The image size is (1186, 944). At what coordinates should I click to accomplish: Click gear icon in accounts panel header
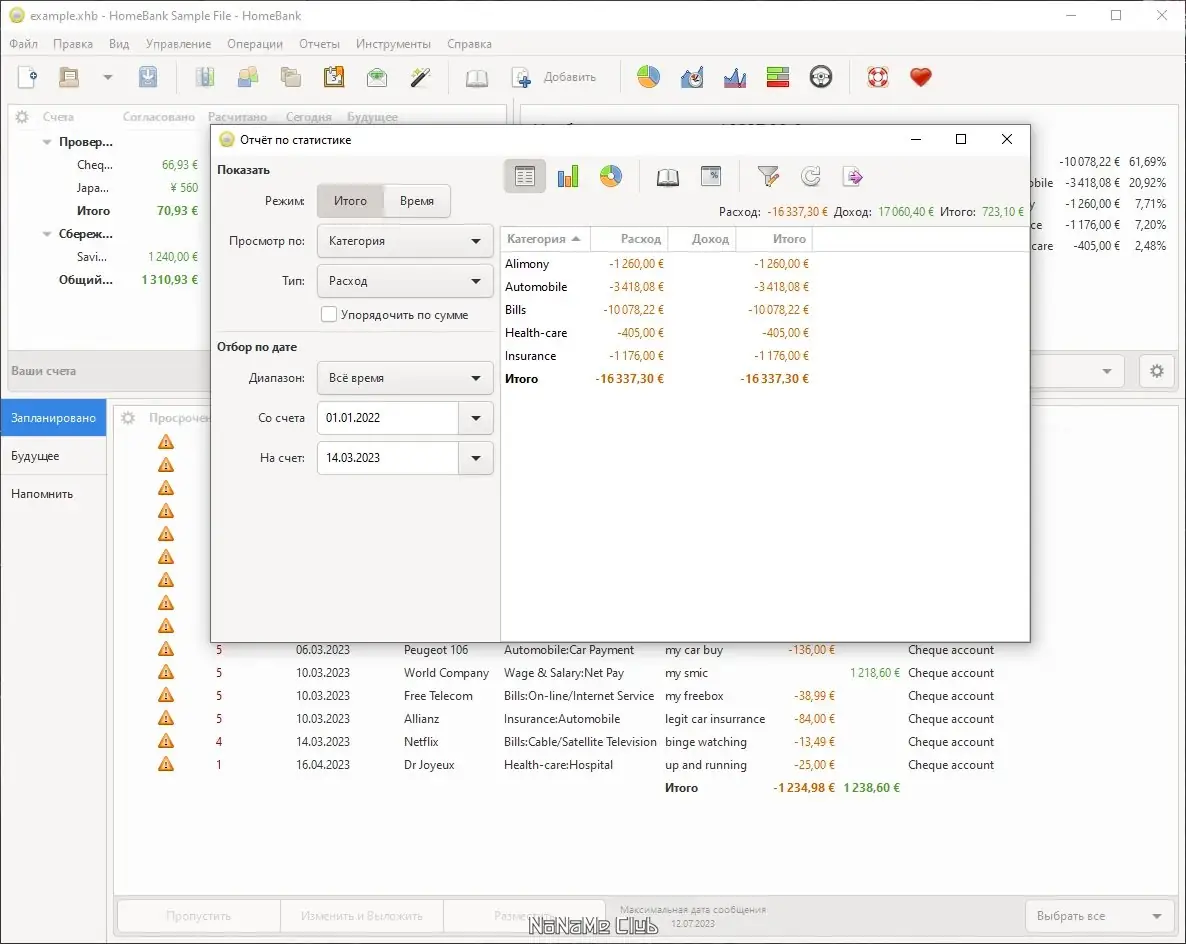point(22,116)
